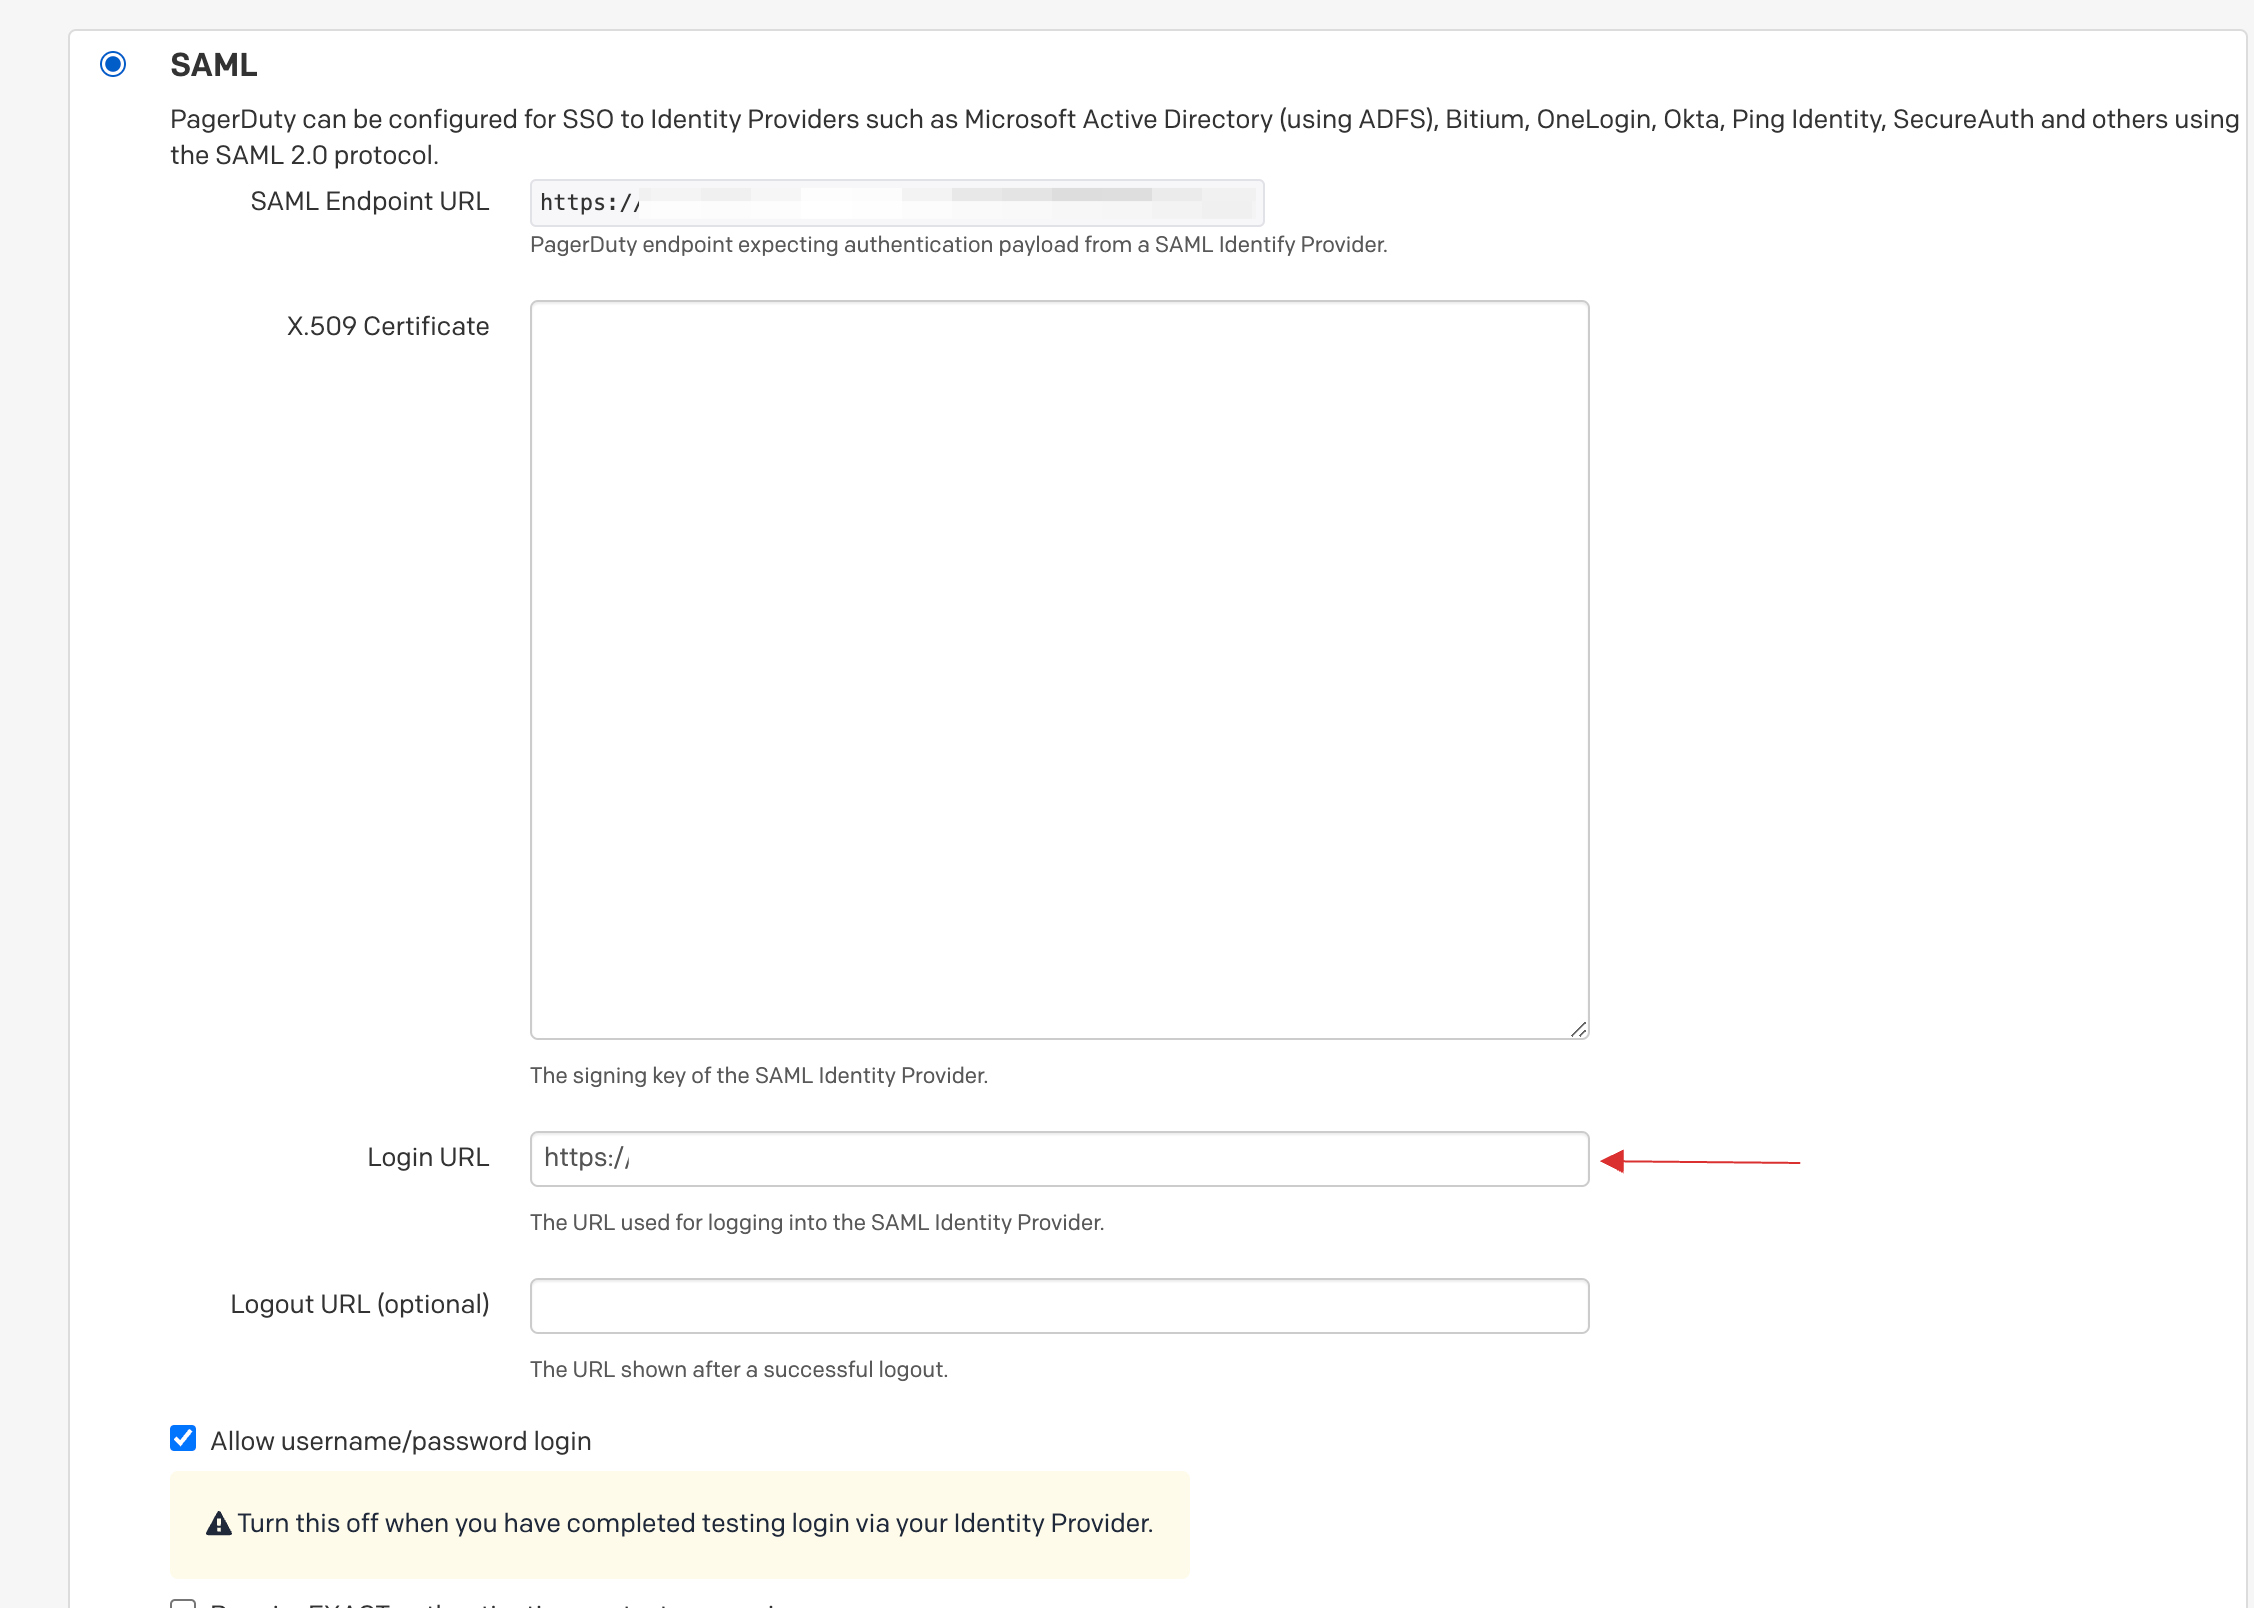Viewport: 2254px width, 1608px height.
Task: Click the 'Logout URL (optional)' label
Action: [360, 1304]
